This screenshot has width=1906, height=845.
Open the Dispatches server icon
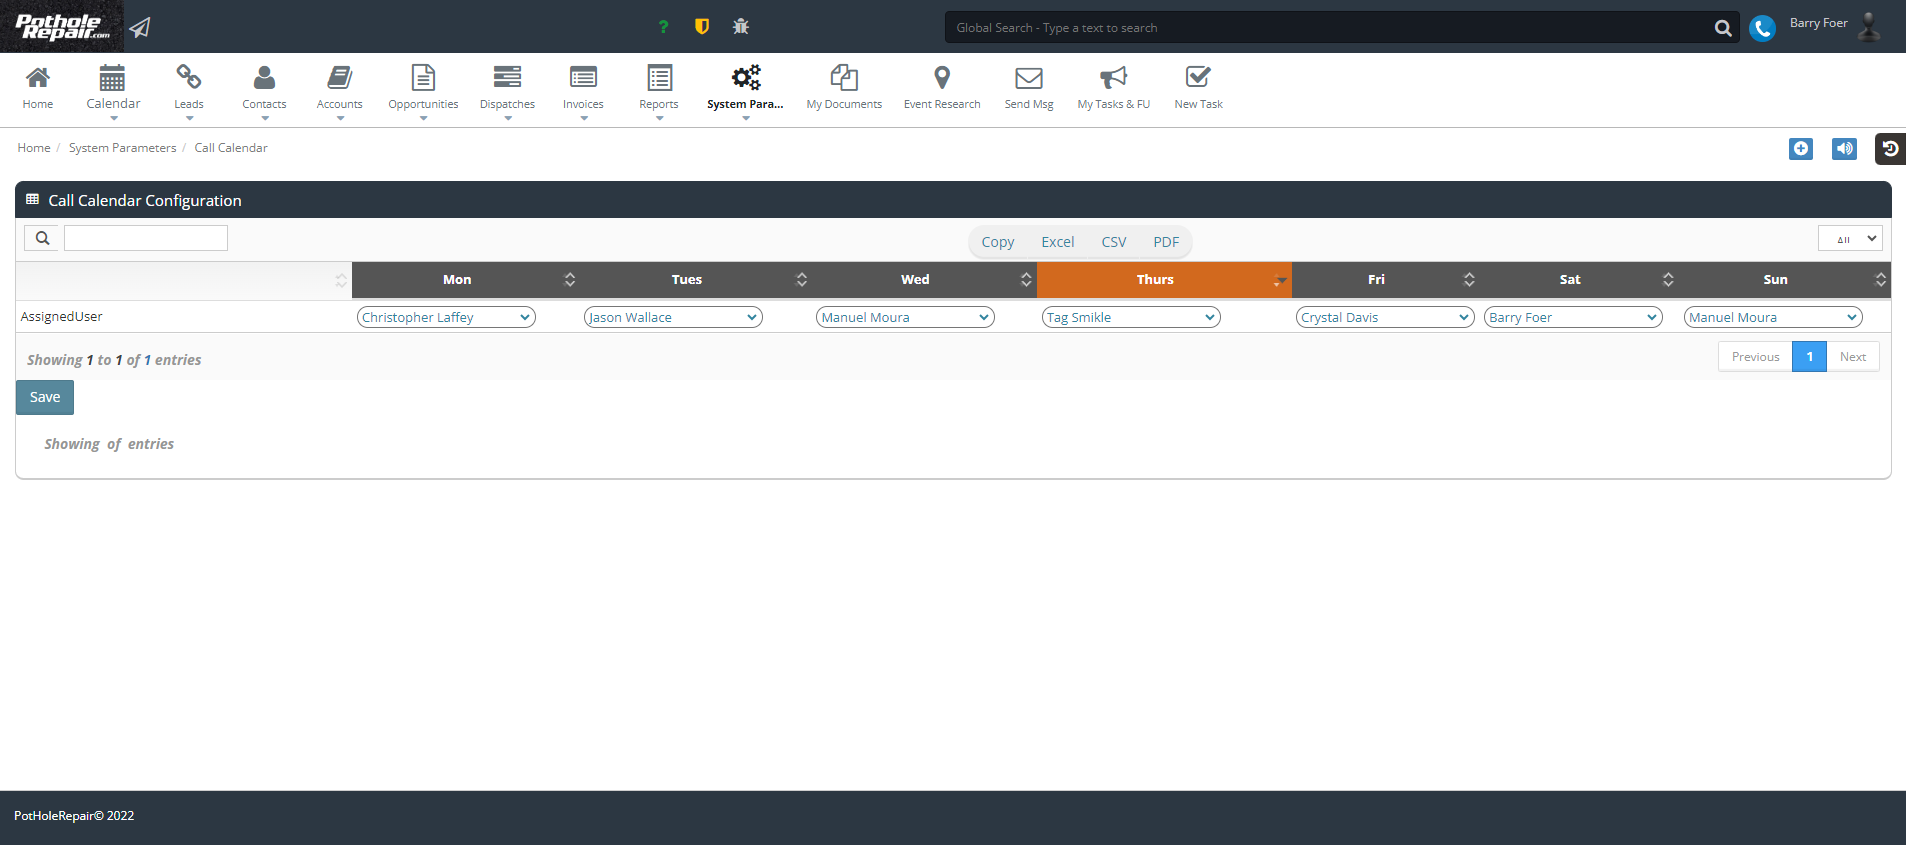pyautogui.click(x=507, y=77)
